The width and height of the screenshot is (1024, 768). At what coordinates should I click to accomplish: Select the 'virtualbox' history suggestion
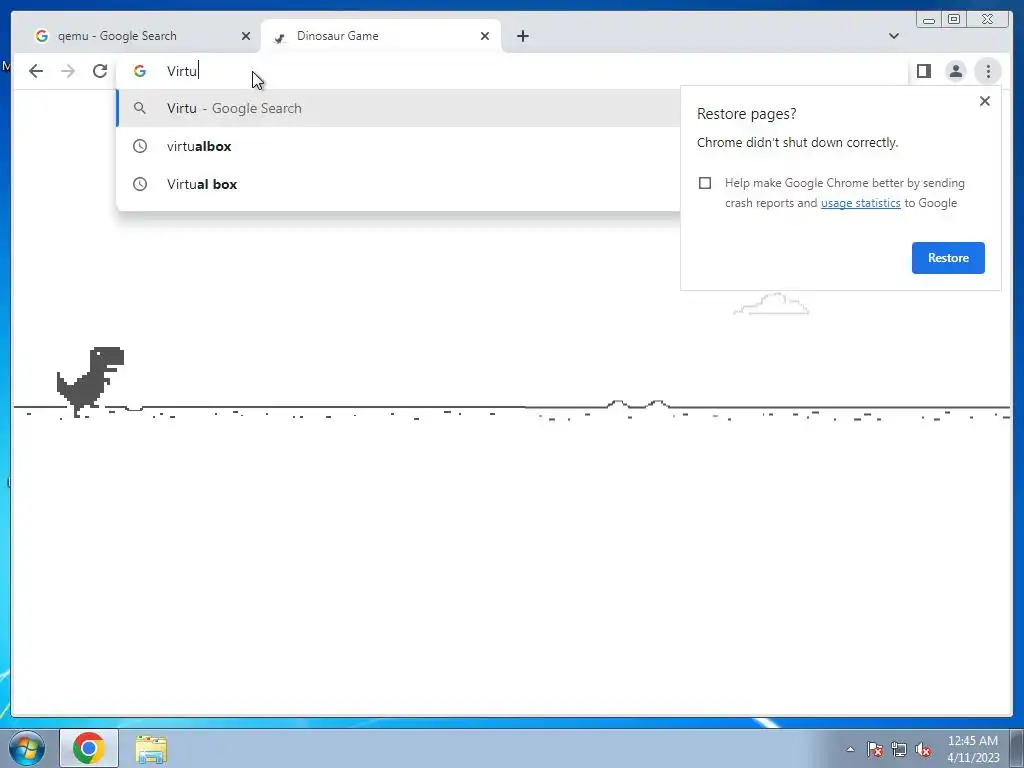point(398,146)
